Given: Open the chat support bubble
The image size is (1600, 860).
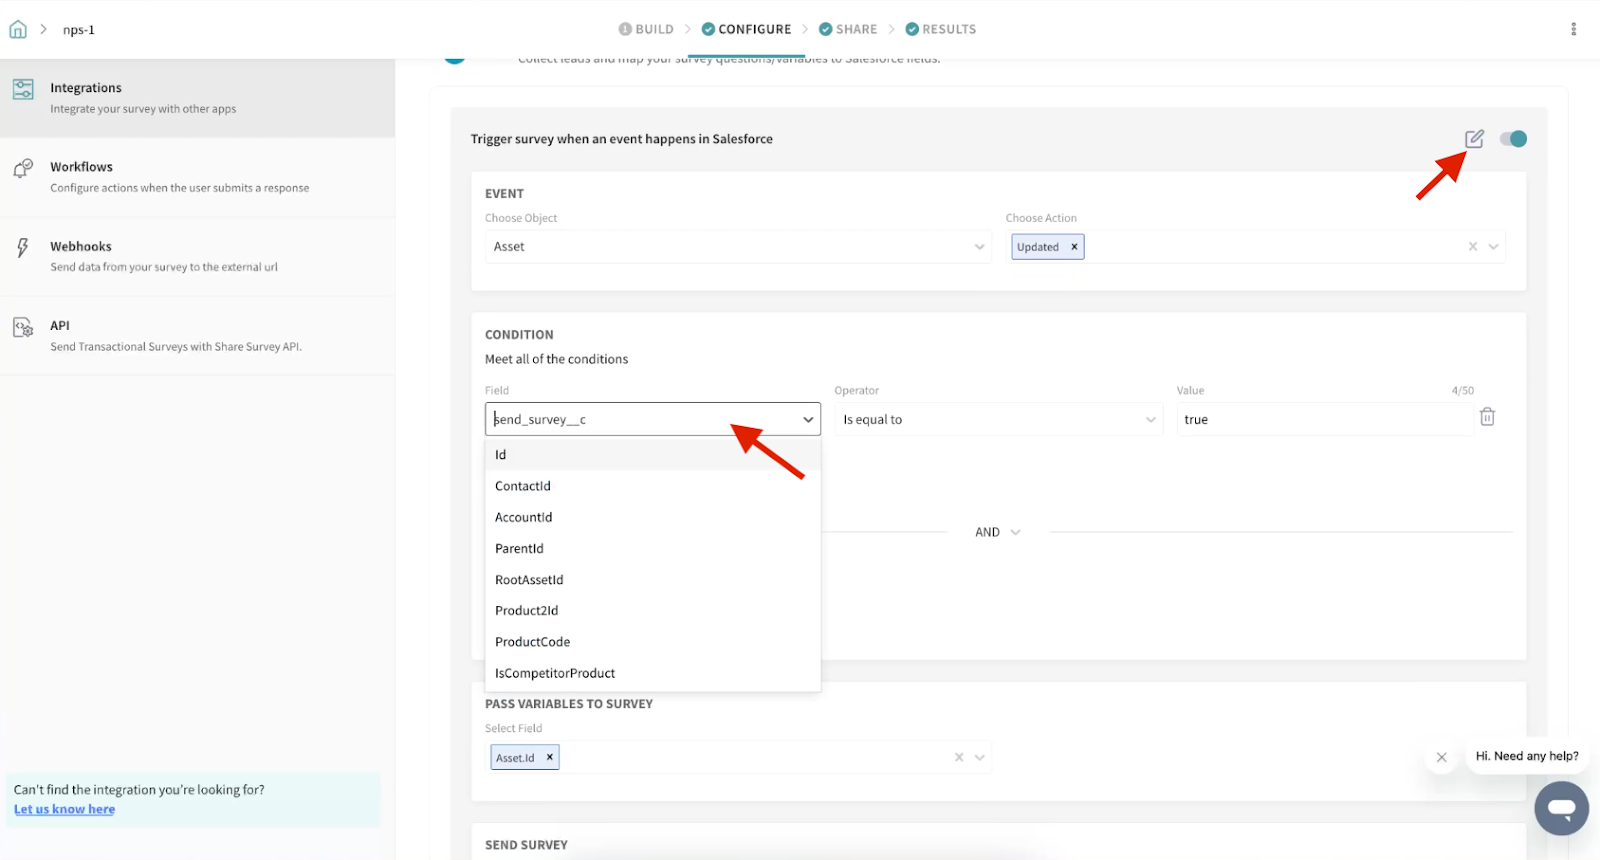Looking at the screenshot, I should [x=1561, y=807].
